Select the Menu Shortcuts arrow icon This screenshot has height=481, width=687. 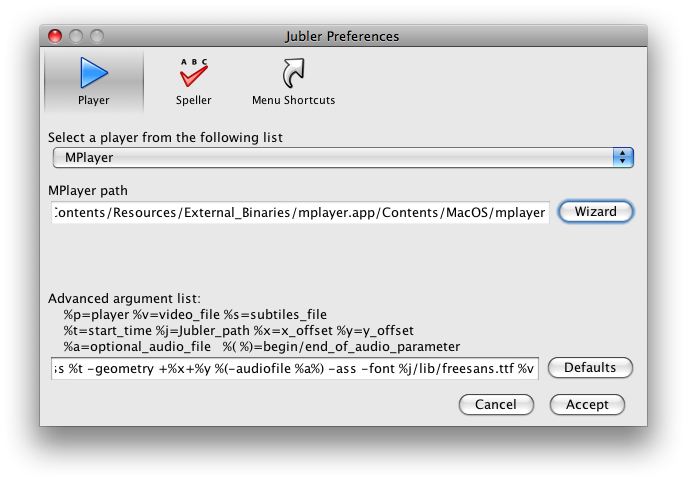point(293,73)
